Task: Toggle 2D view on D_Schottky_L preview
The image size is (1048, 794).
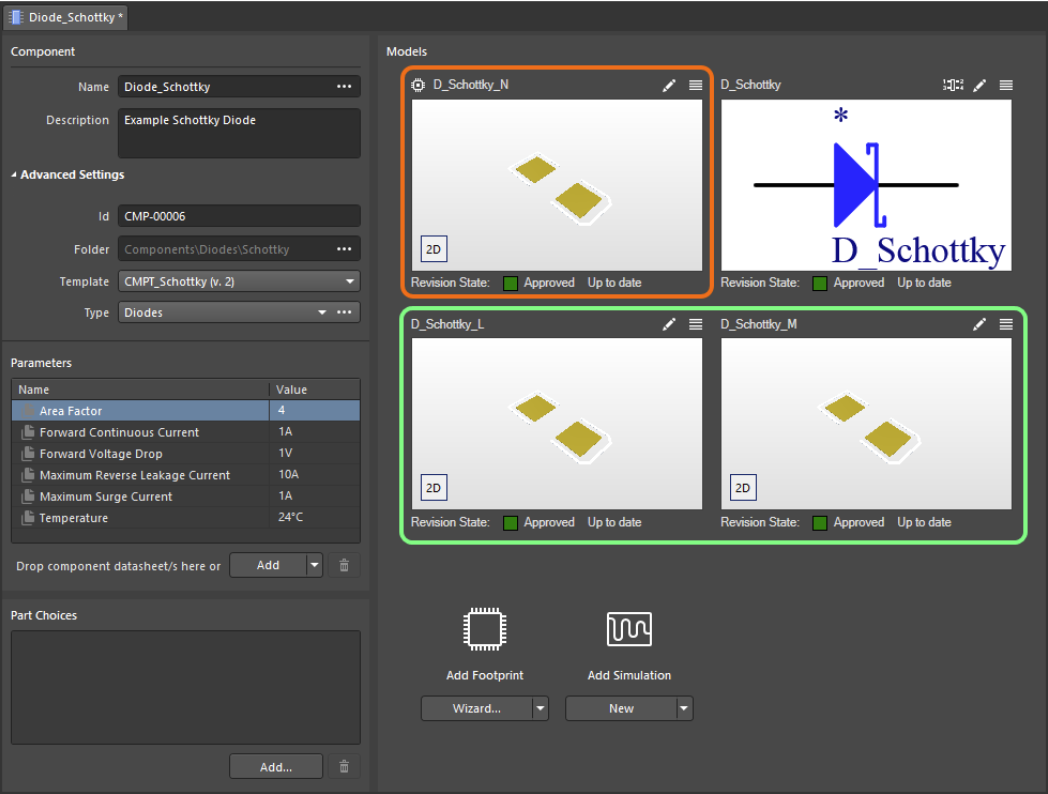Action: click(x=434, y=488)
